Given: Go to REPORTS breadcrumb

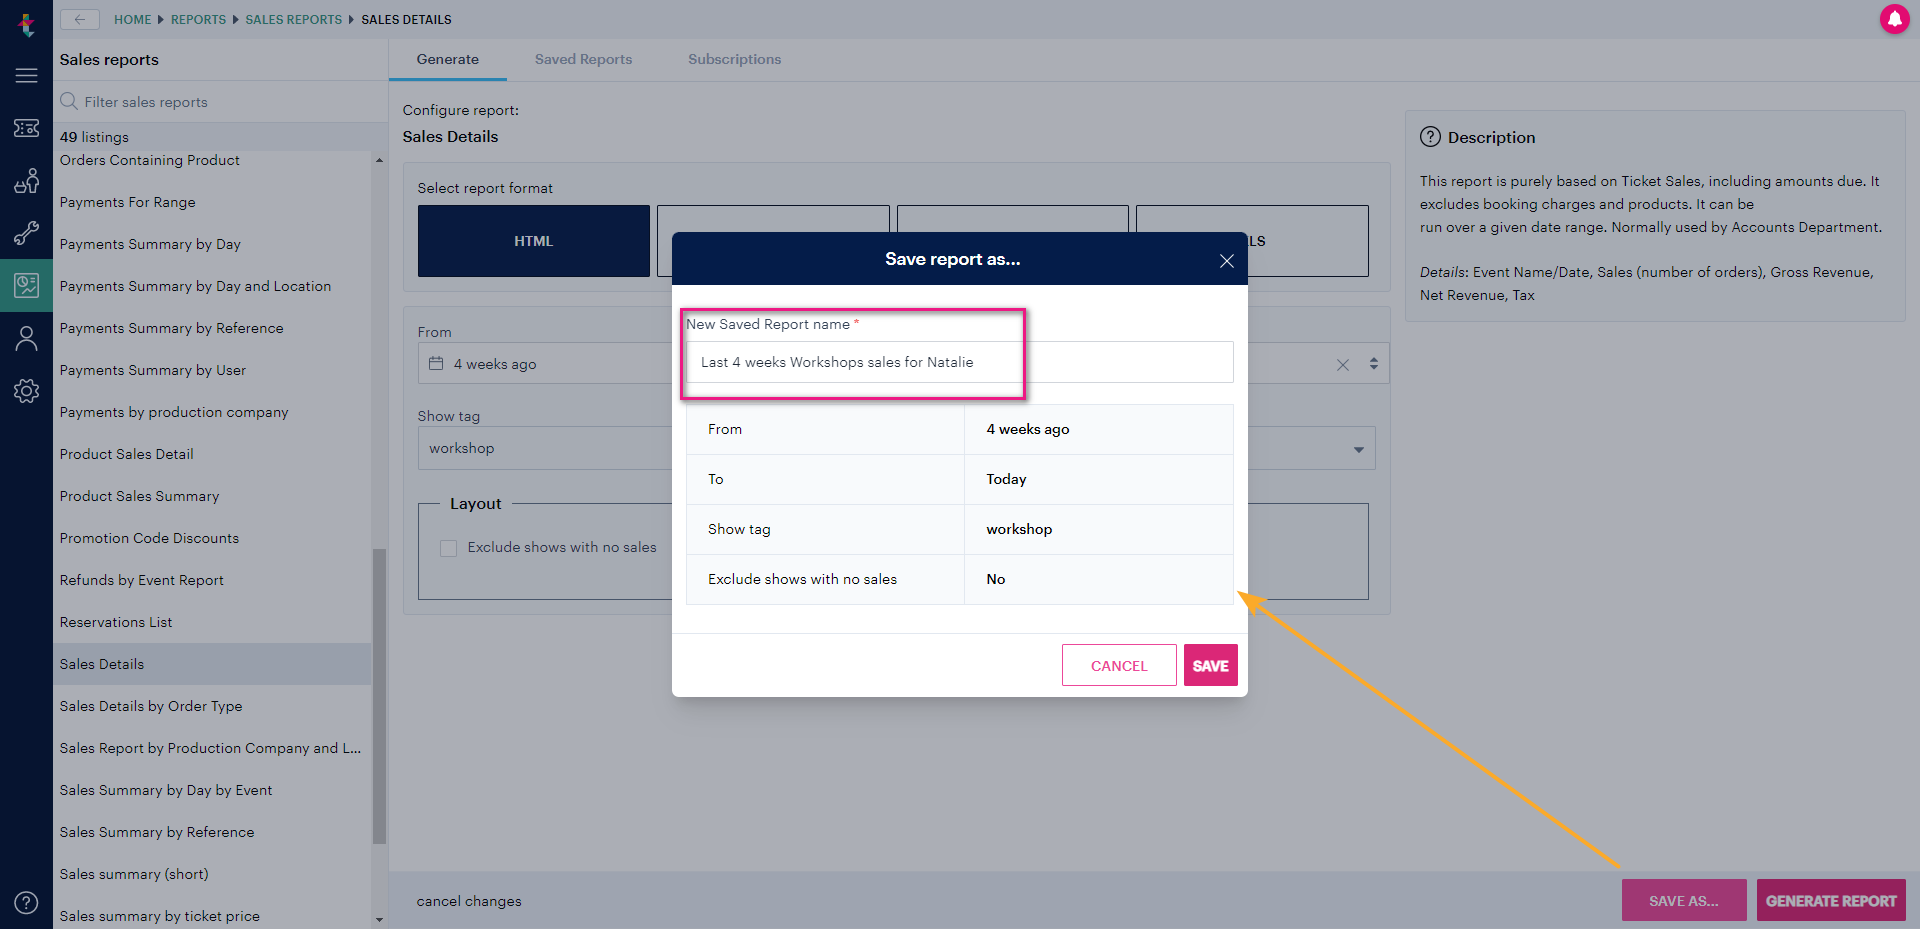Looking at the screenshot, I should (x=198, y=19).
